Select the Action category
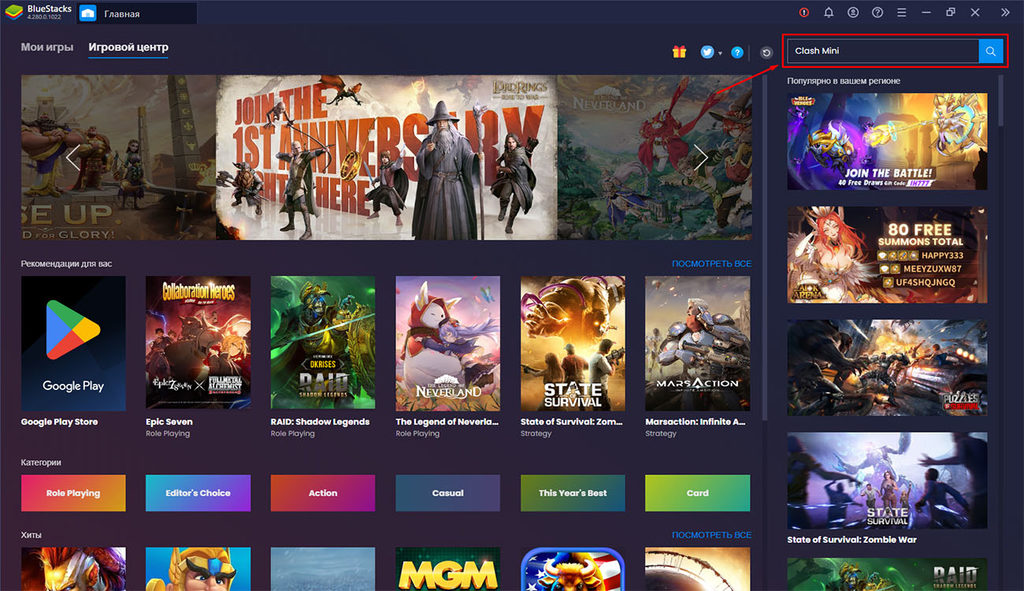Screen dimensions: 1024x591 tap(323, 493)
